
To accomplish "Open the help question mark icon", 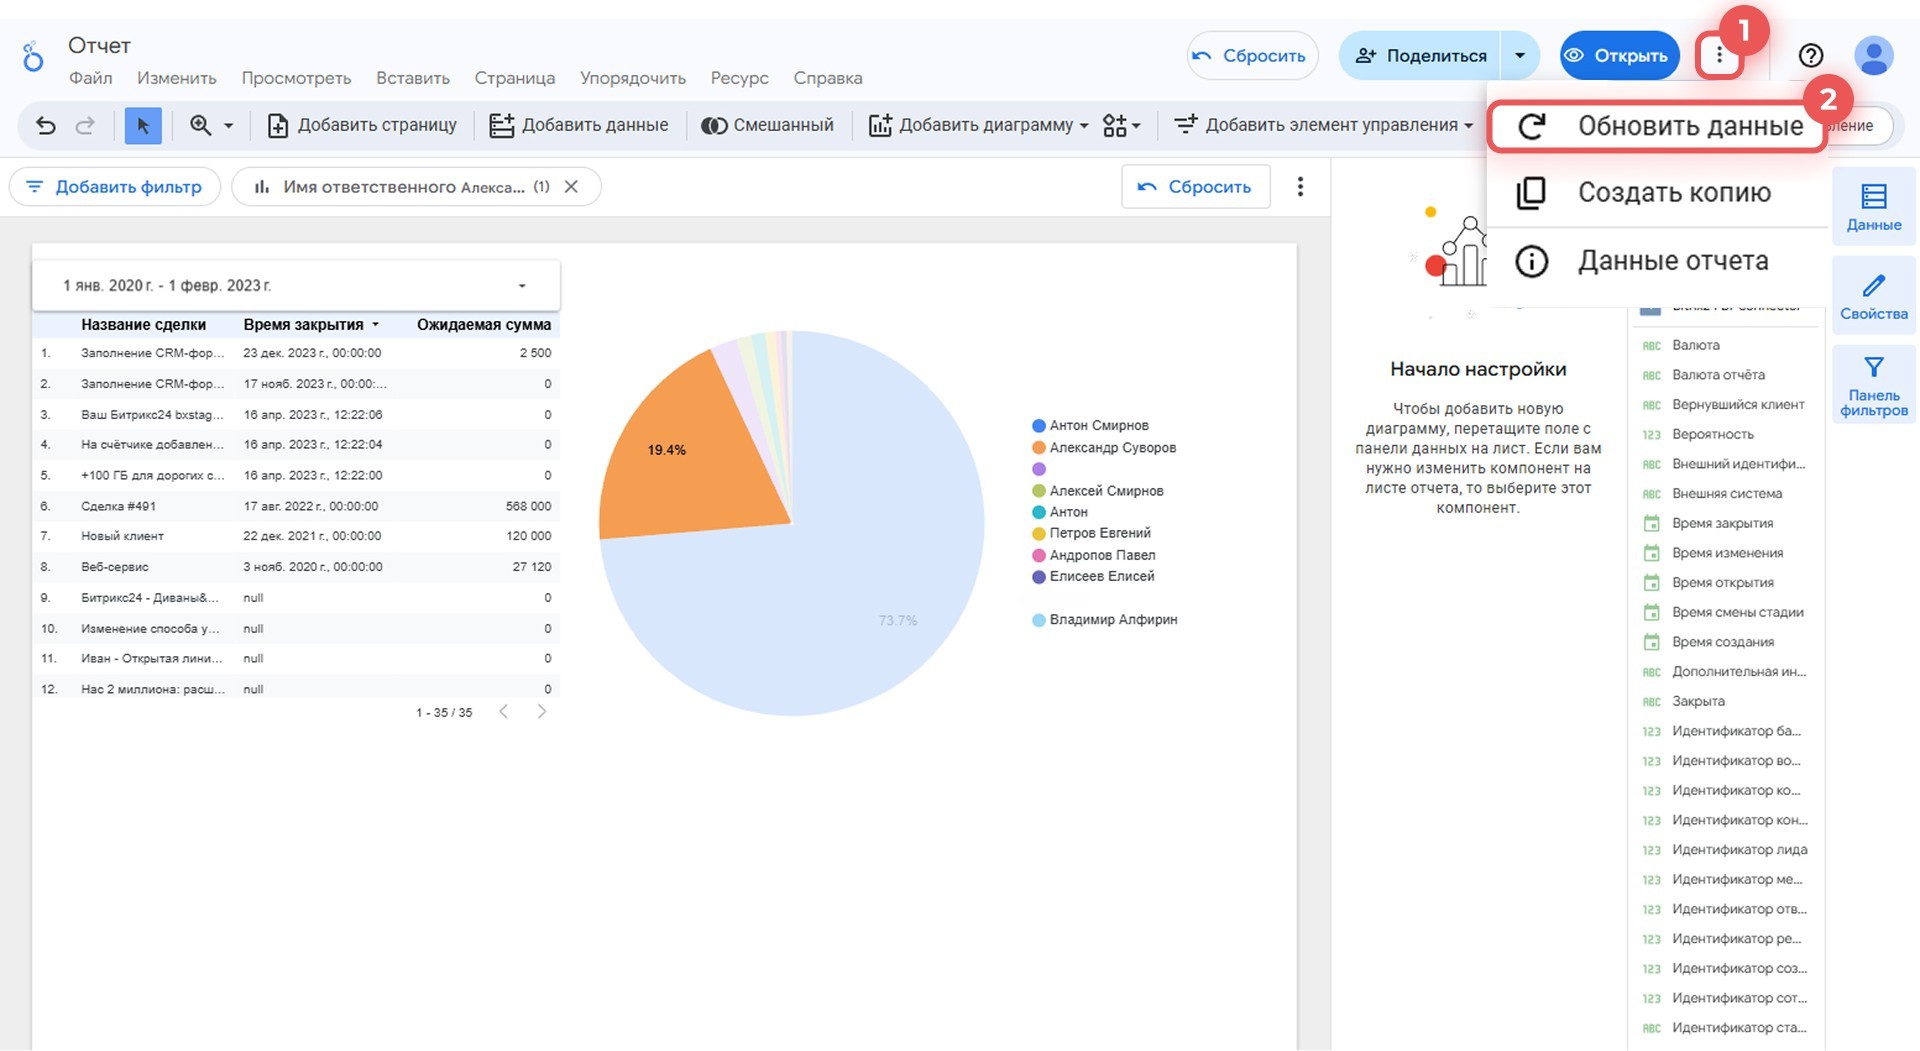I will pos(1810,56).
